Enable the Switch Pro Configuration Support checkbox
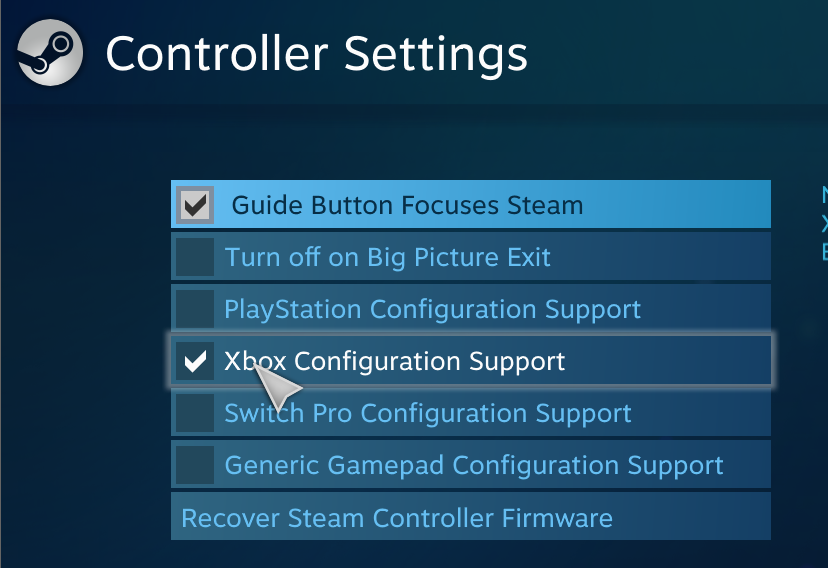Screen dimensions: 828x568 click(x=195, y=413)
